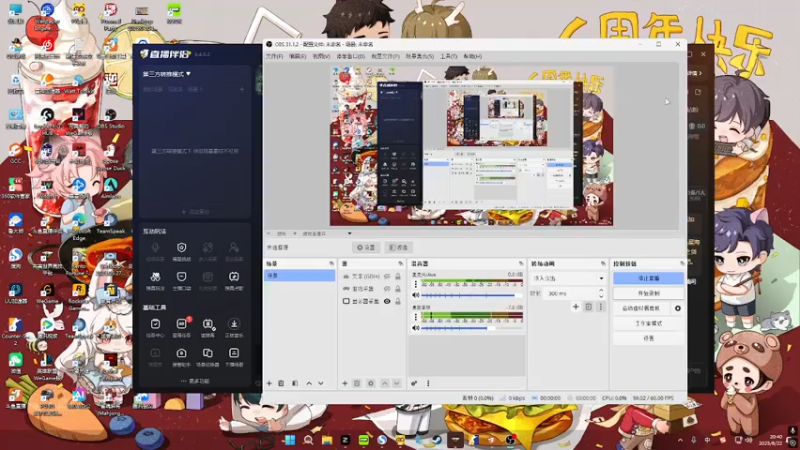Open transition properties three-dot menu
The width and height of the screenshot is (800, 450).
(x=601, y=307)
